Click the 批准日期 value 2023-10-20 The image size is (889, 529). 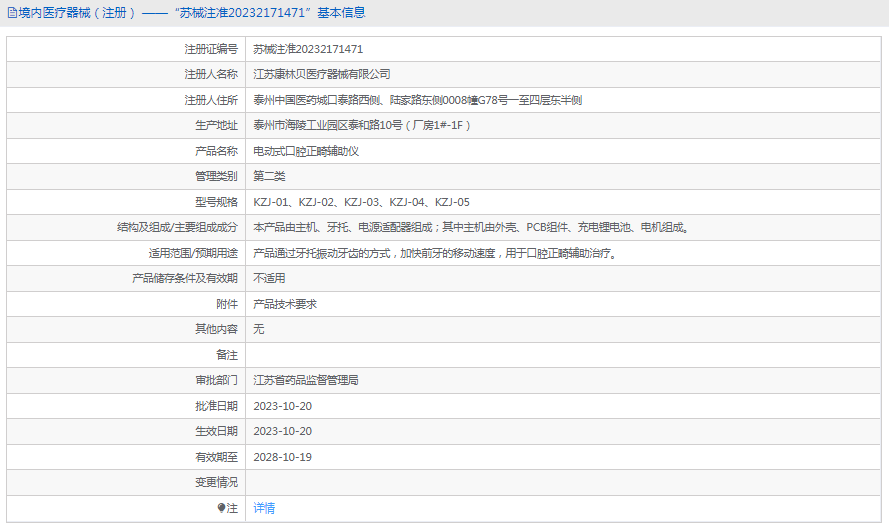click(282, 407)
